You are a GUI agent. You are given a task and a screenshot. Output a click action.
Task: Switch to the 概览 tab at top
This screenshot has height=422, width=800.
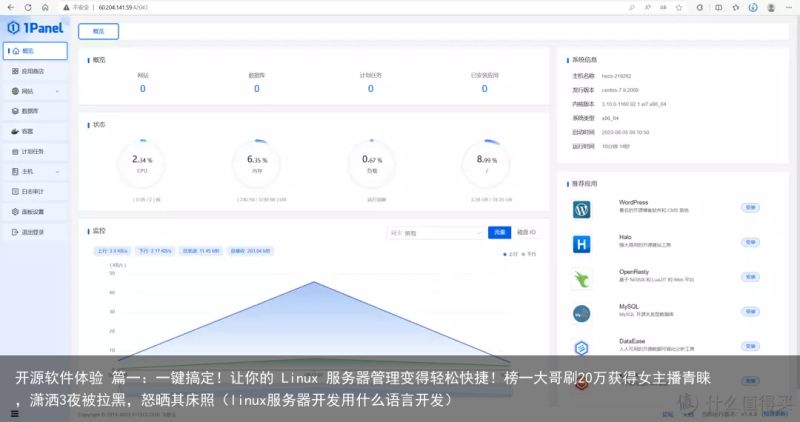click(98, 31)
